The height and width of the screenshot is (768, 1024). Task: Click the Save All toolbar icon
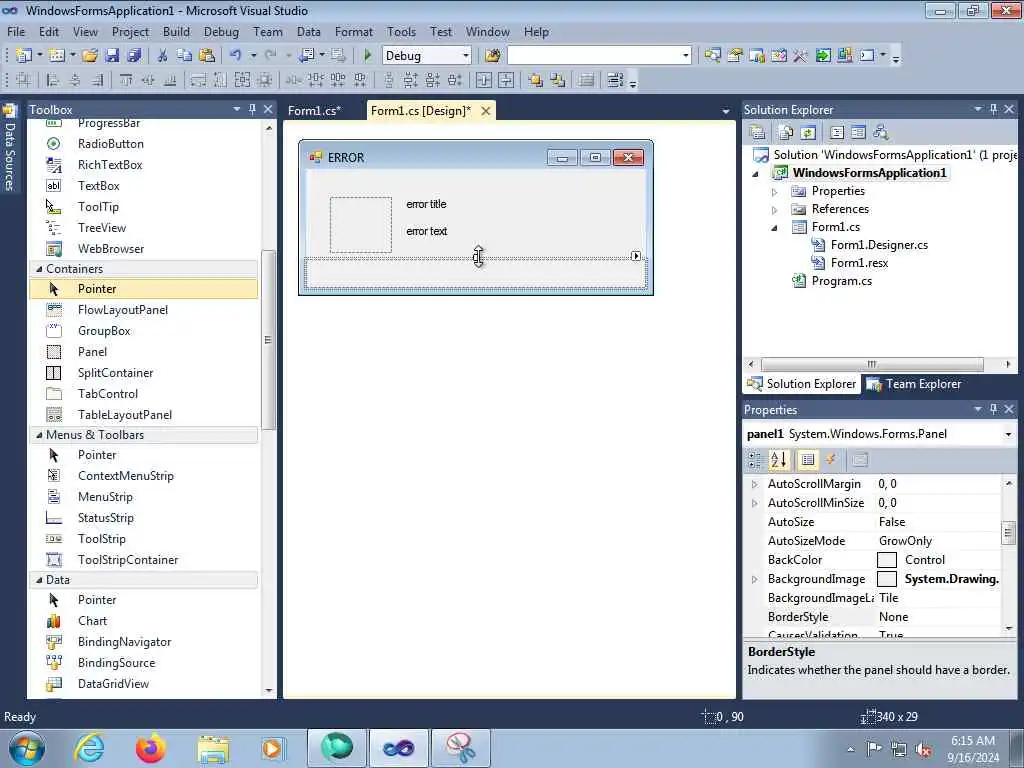pyautogui.click(x=134, y=56)
